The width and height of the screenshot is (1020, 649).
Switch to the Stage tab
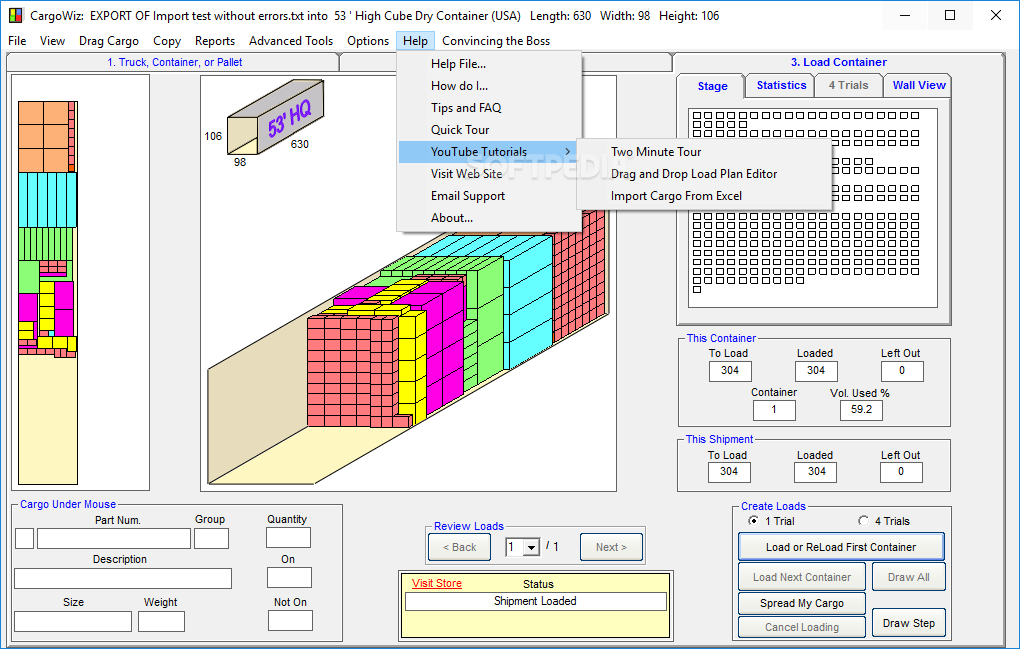pos(712,86)
